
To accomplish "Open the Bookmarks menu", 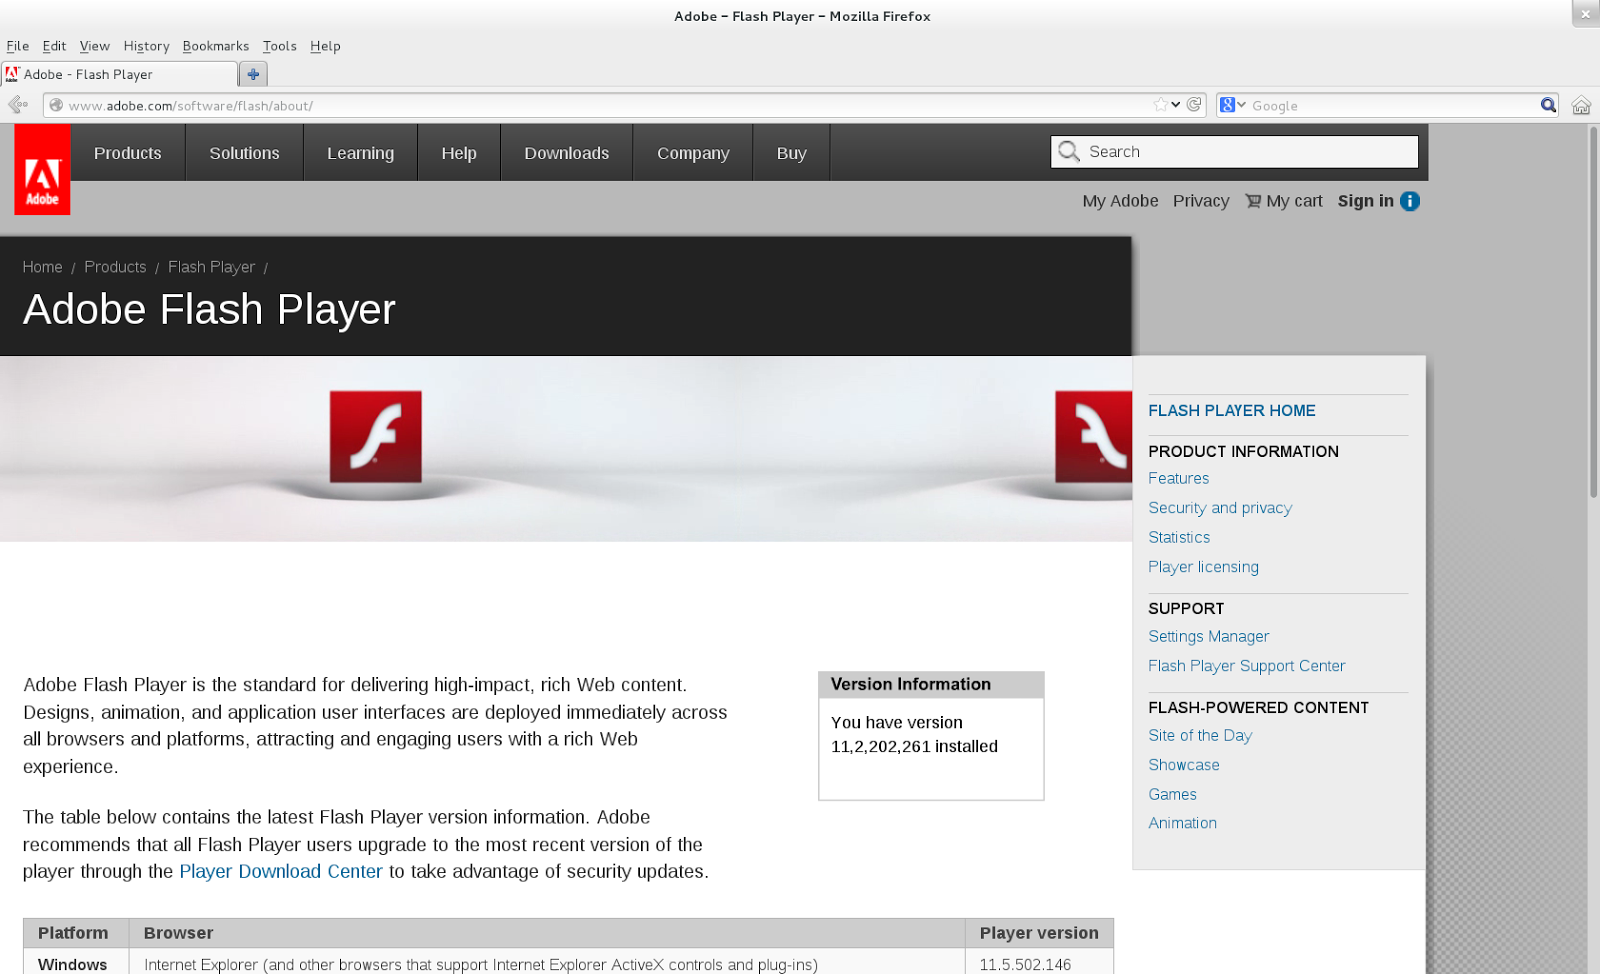I will pyautogui.click(x=216, y=46).
